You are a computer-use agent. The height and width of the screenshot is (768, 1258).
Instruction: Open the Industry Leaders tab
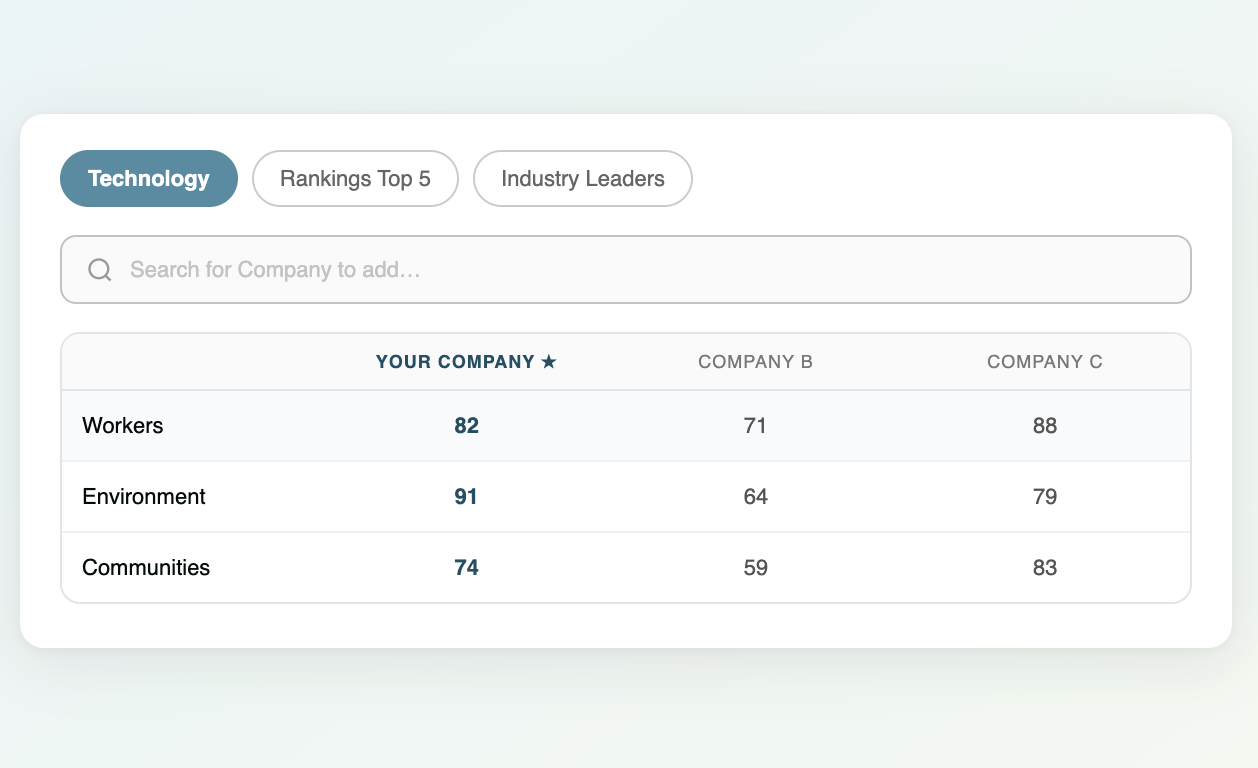[582, 179]
